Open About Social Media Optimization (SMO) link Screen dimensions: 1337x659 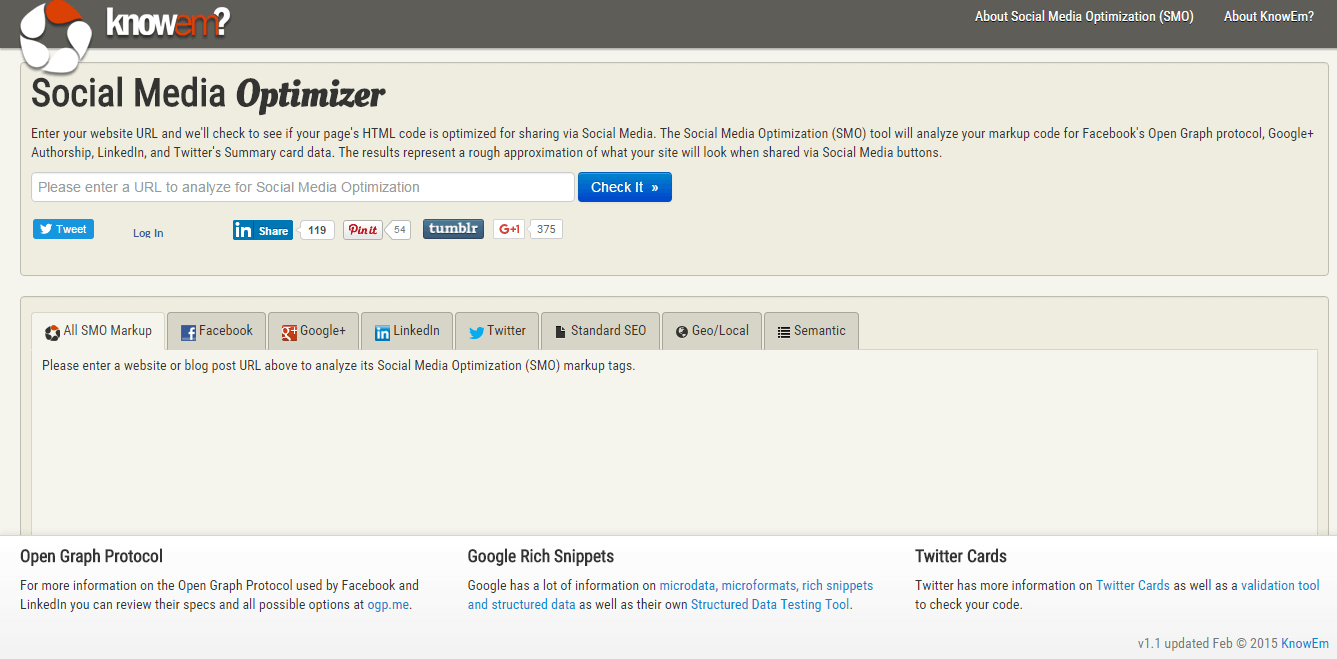point(1084,16)
